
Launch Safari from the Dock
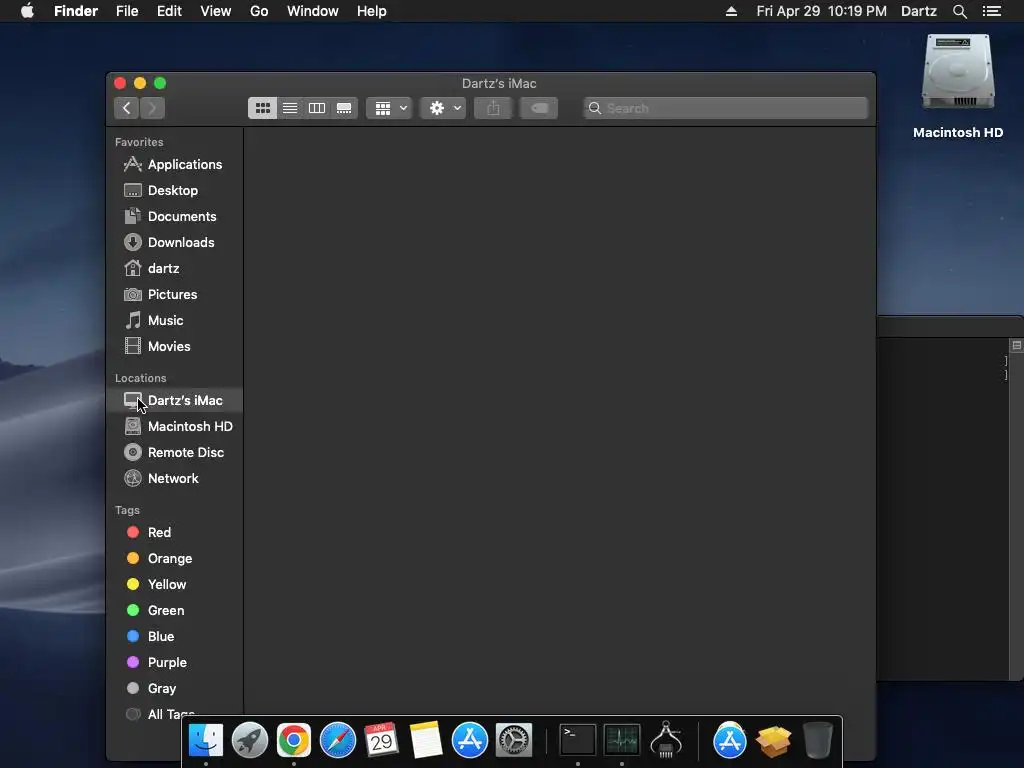pyautogui.click(x=338, y=740)
